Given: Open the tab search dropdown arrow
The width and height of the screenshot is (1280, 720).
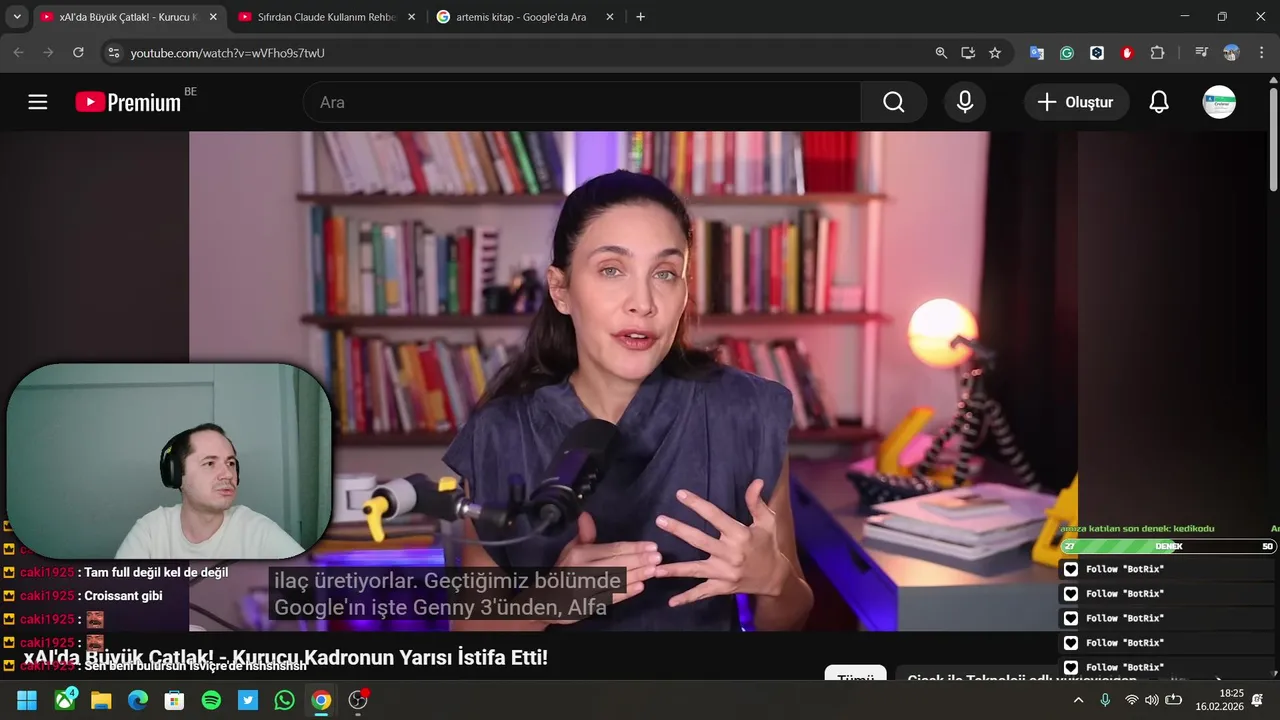Looking at the screenshot, I should pos(17,17).
